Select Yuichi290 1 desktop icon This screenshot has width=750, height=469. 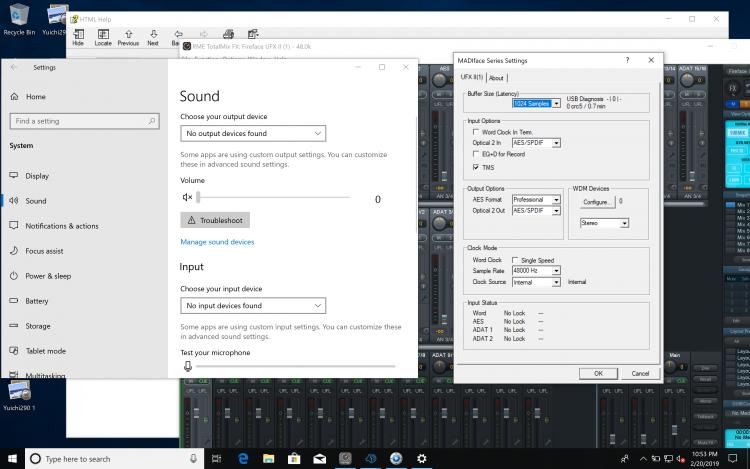19,395
